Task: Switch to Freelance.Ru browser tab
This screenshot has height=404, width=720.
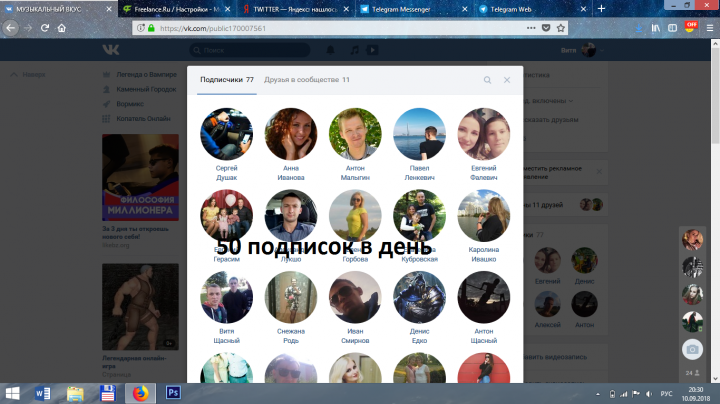Action: pyautogui.click(x=179, y=9)
